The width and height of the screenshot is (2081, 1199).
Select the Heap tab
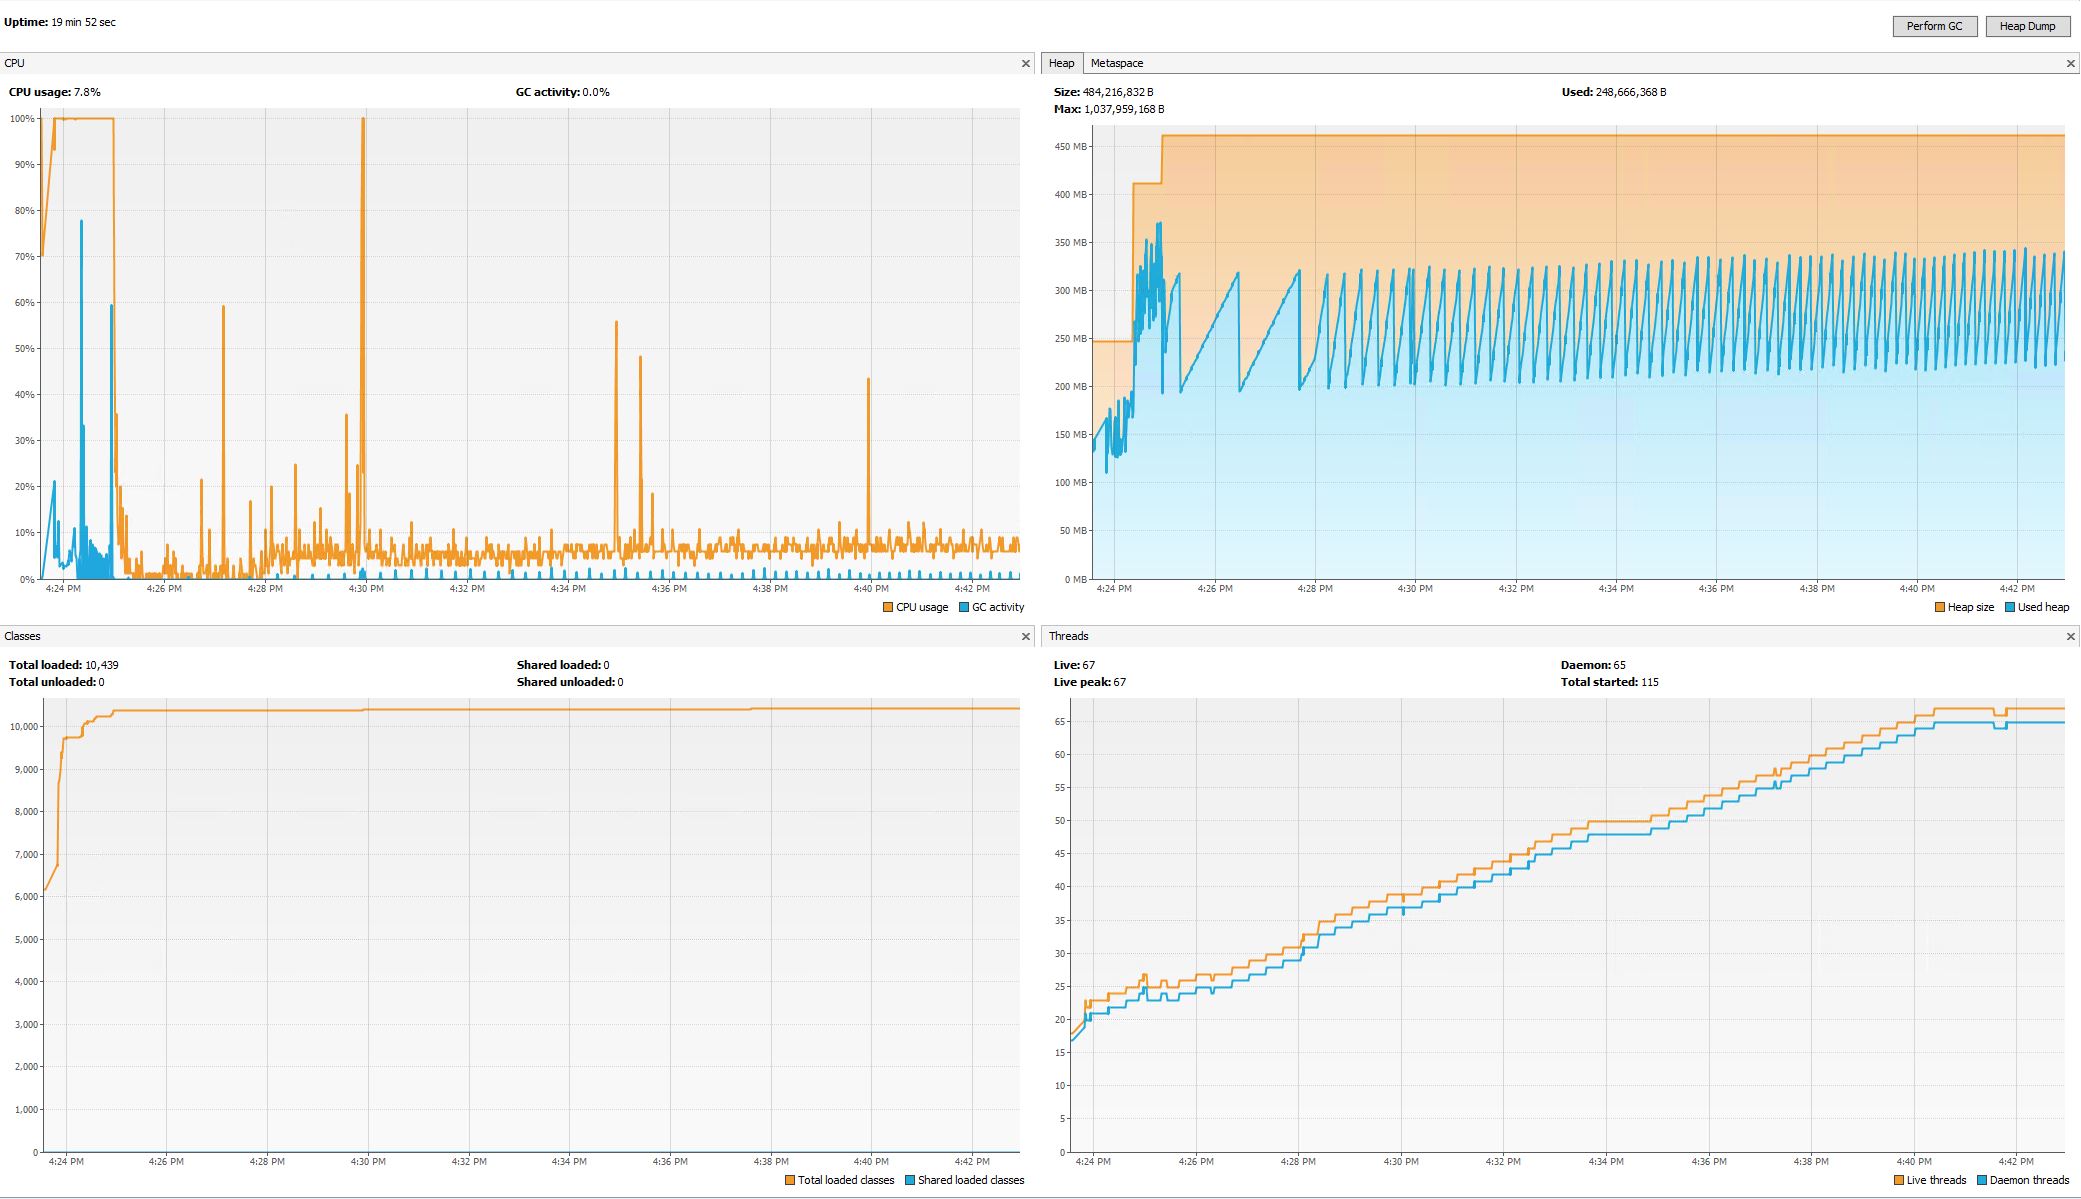pyautogui.click(x=1061, y=63)
